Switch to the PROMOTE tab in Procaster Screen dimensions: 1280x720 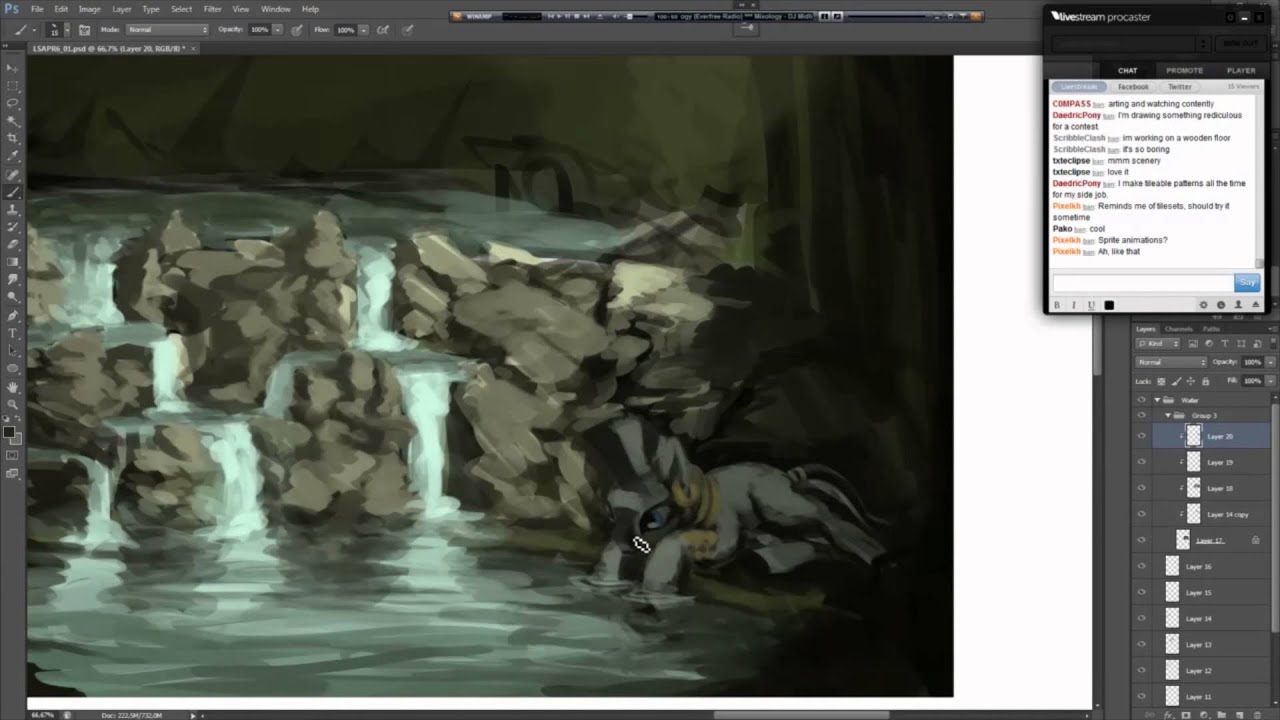tap(1184, 71)
